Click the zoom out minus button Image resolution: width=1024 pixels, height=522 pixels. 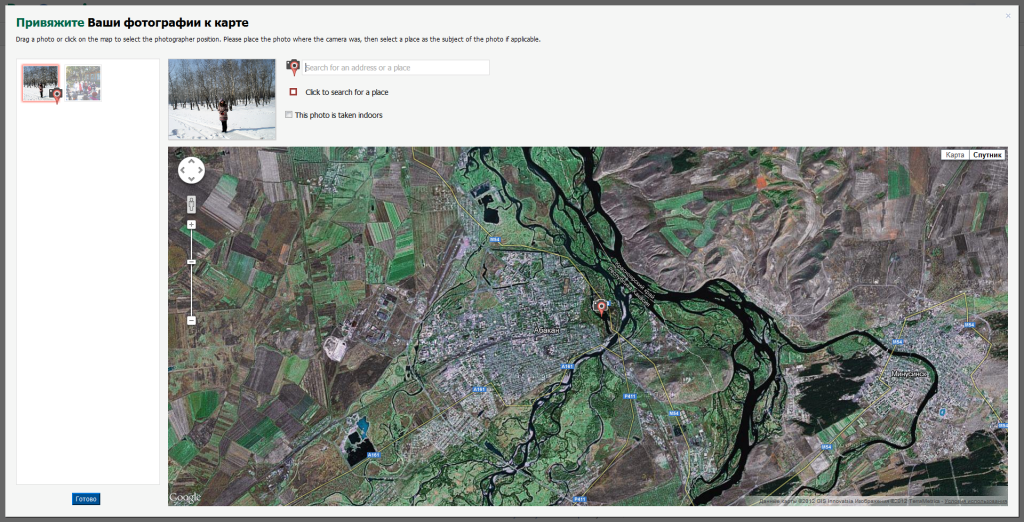coord(191,320)
